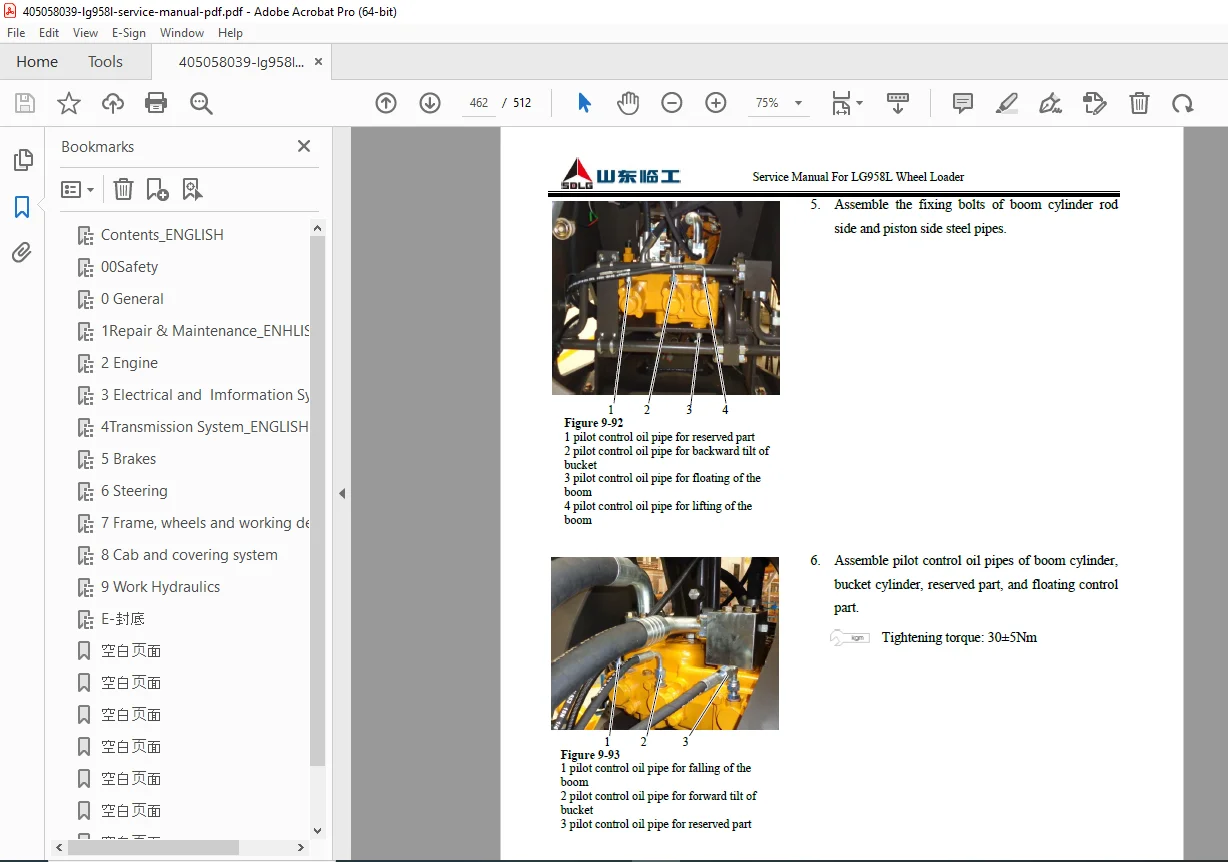Choose the selection arrow tool
Viewport: 1228px width, 862px height.
585,103
